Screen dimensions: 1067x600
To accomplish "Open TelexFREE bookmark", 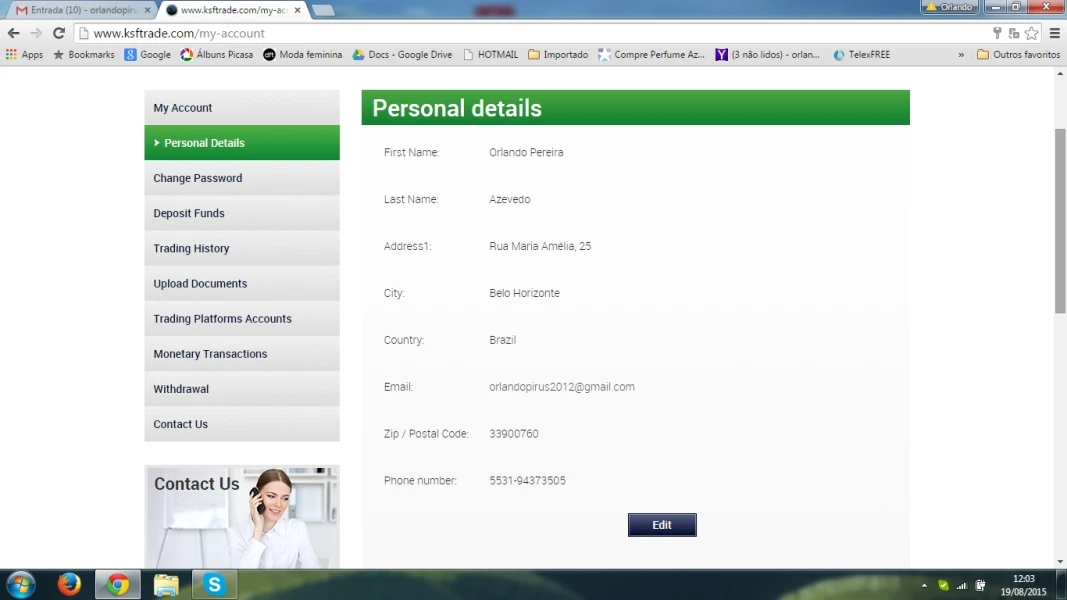I will [861, 54].
